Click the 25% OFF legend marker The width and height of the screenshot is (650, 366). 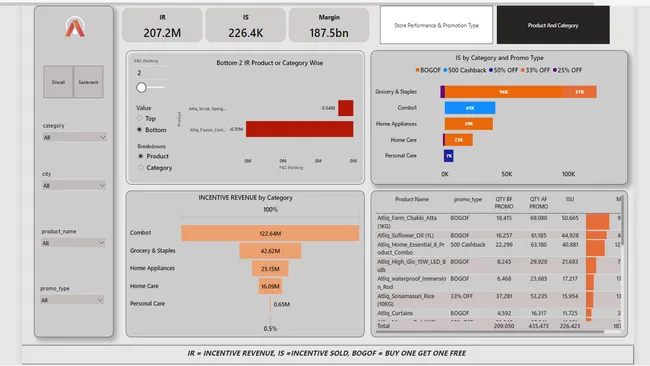555,70
